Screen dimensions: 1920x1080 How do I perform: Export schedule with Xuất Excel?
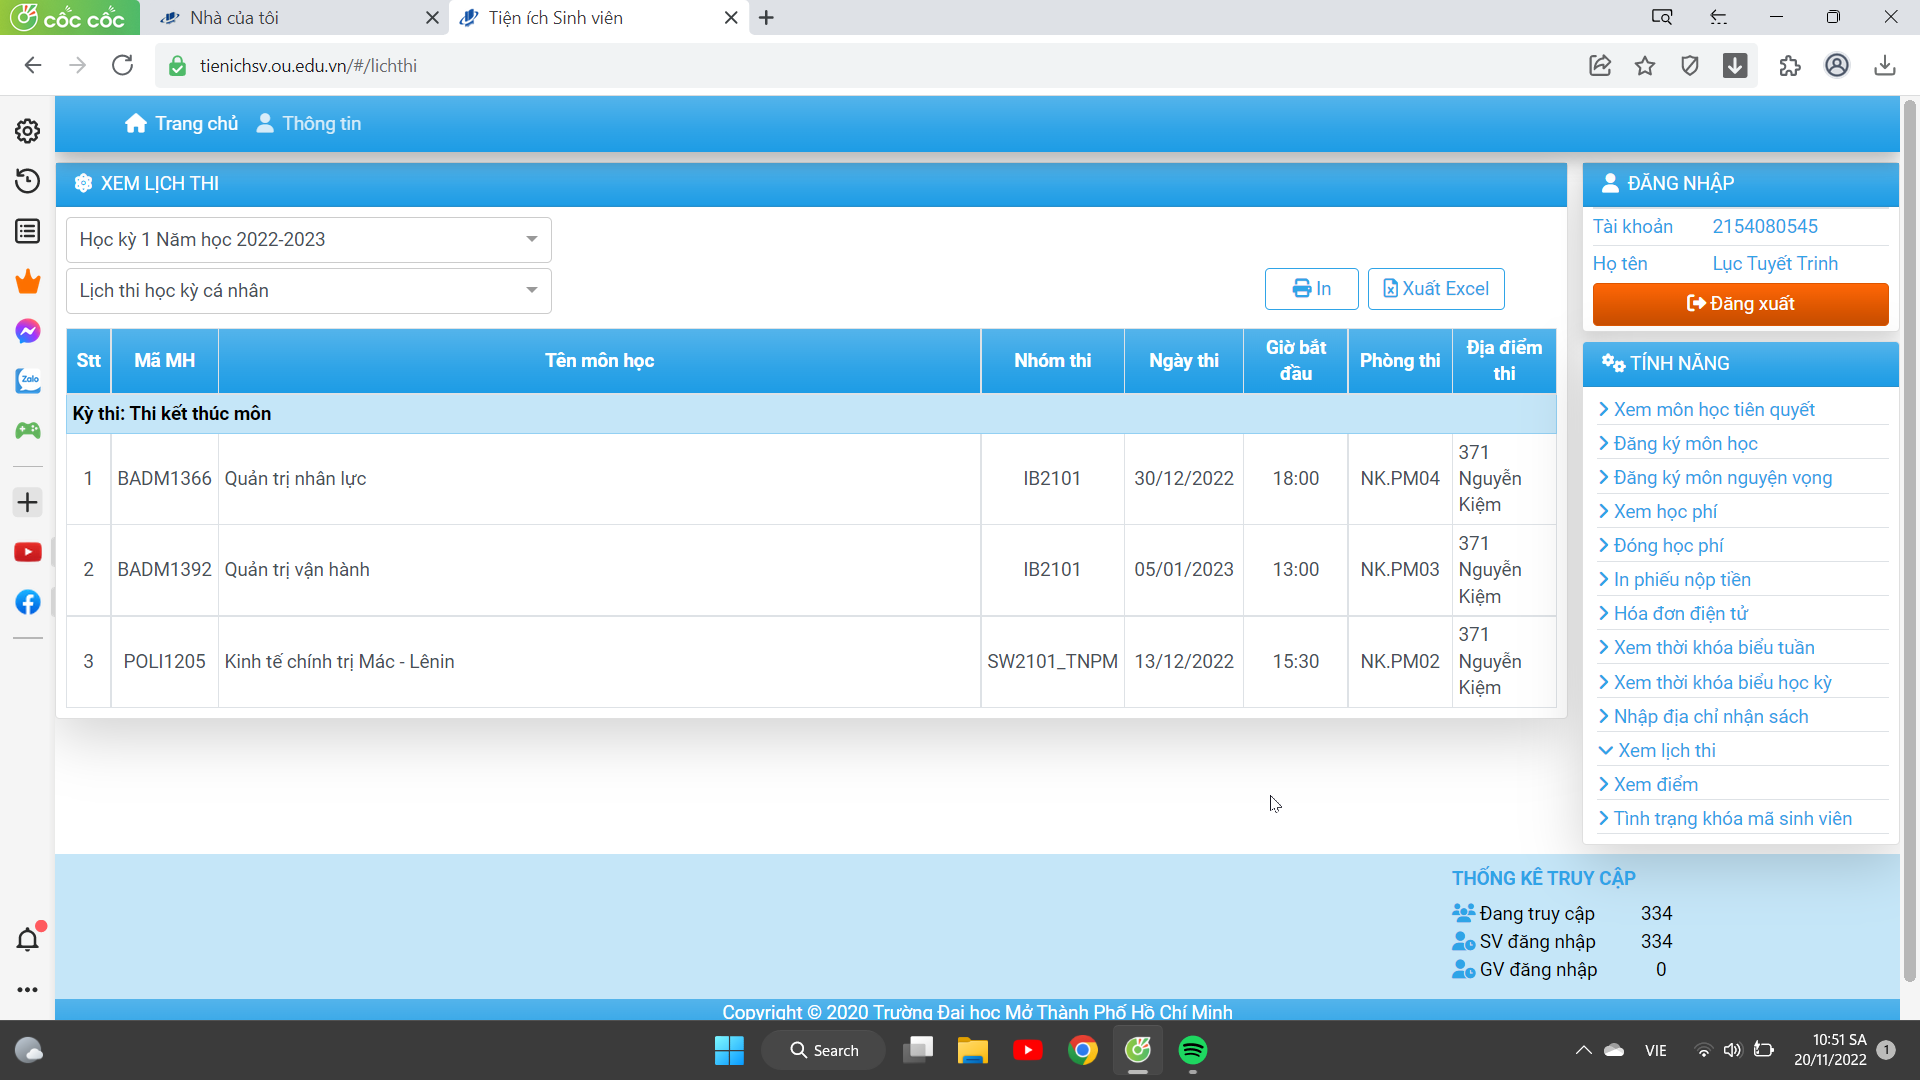(1436, 289)
